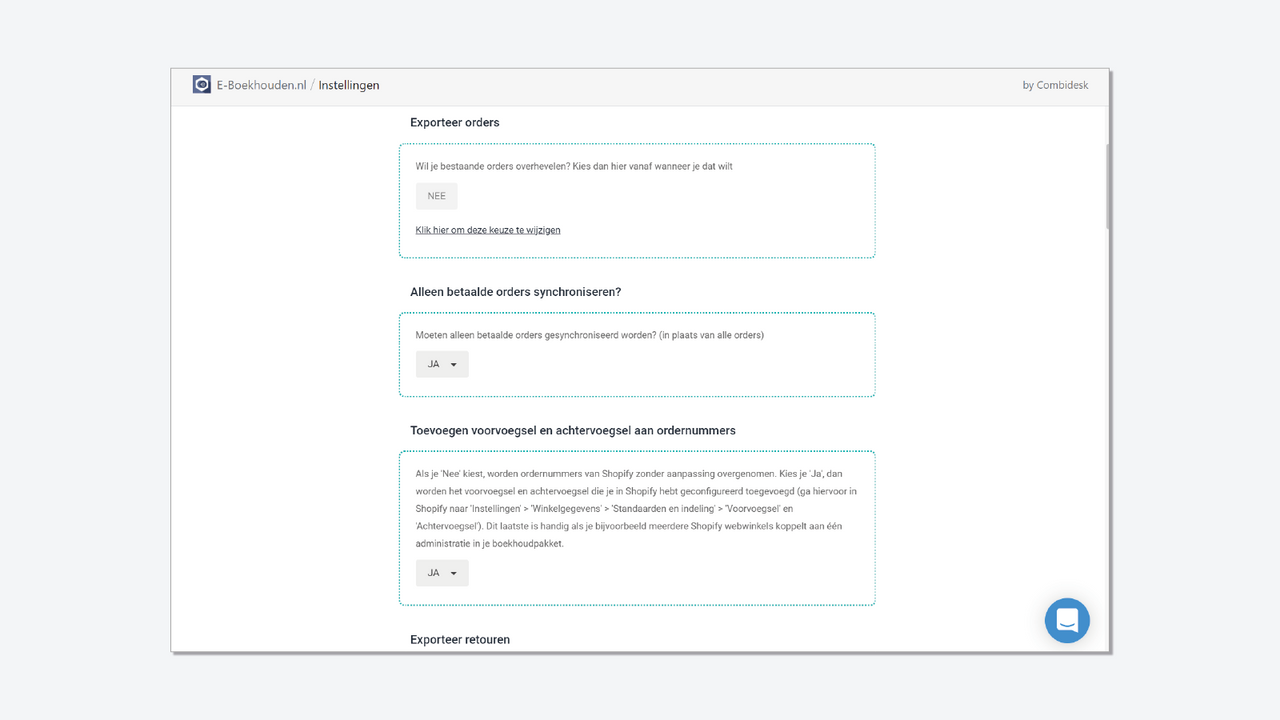The image size is (1280, 720).
Task: Click the 'Alleen betaalde orders synchroniseren?' heading
Action: click(x=514, y=292)
